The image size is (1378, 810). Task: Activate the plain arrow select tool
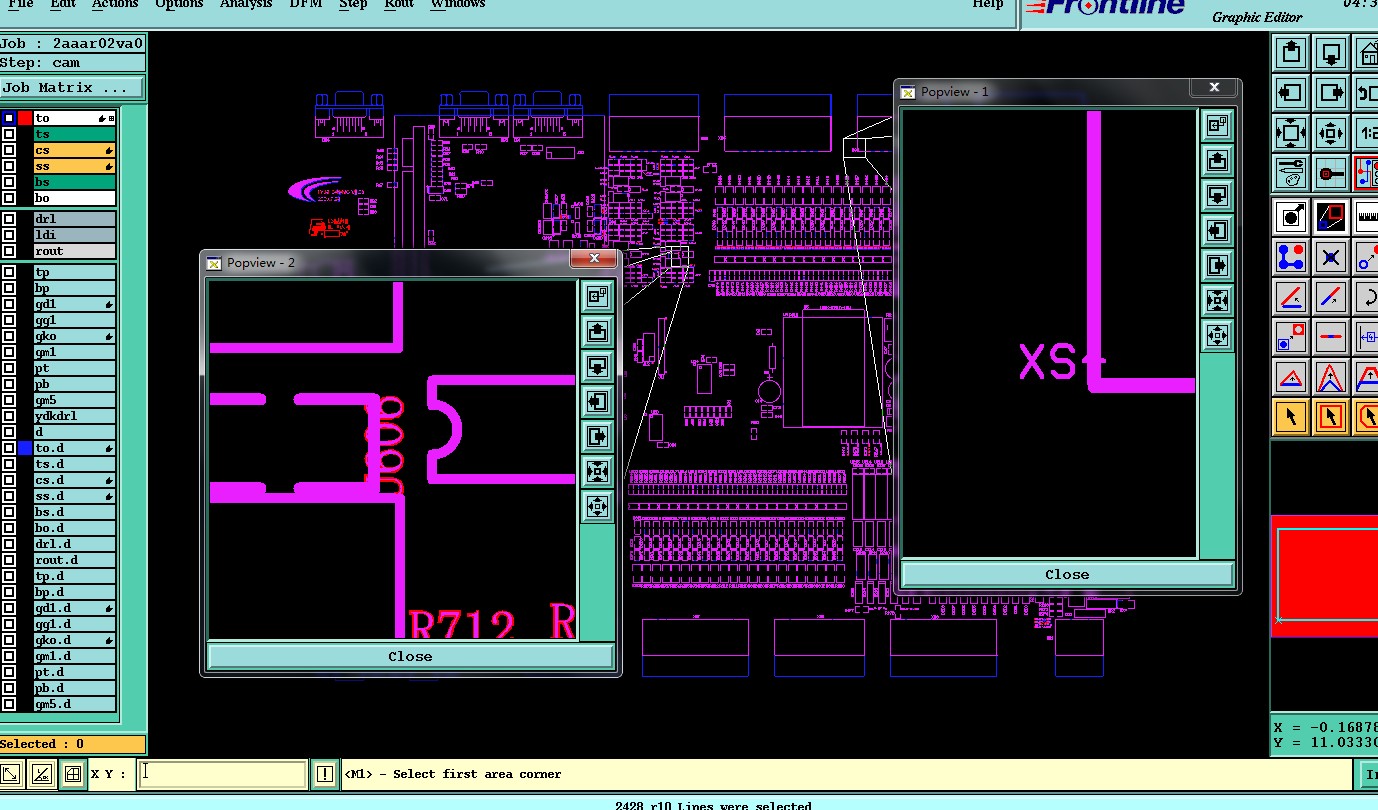pos(1292,416)
